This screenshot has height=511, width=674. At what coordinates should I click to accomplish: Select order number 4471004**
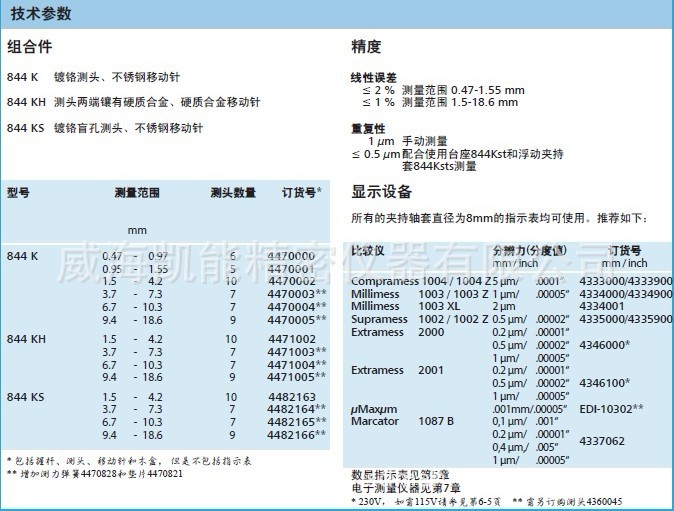pyautogui.click(x=297, y=365)
